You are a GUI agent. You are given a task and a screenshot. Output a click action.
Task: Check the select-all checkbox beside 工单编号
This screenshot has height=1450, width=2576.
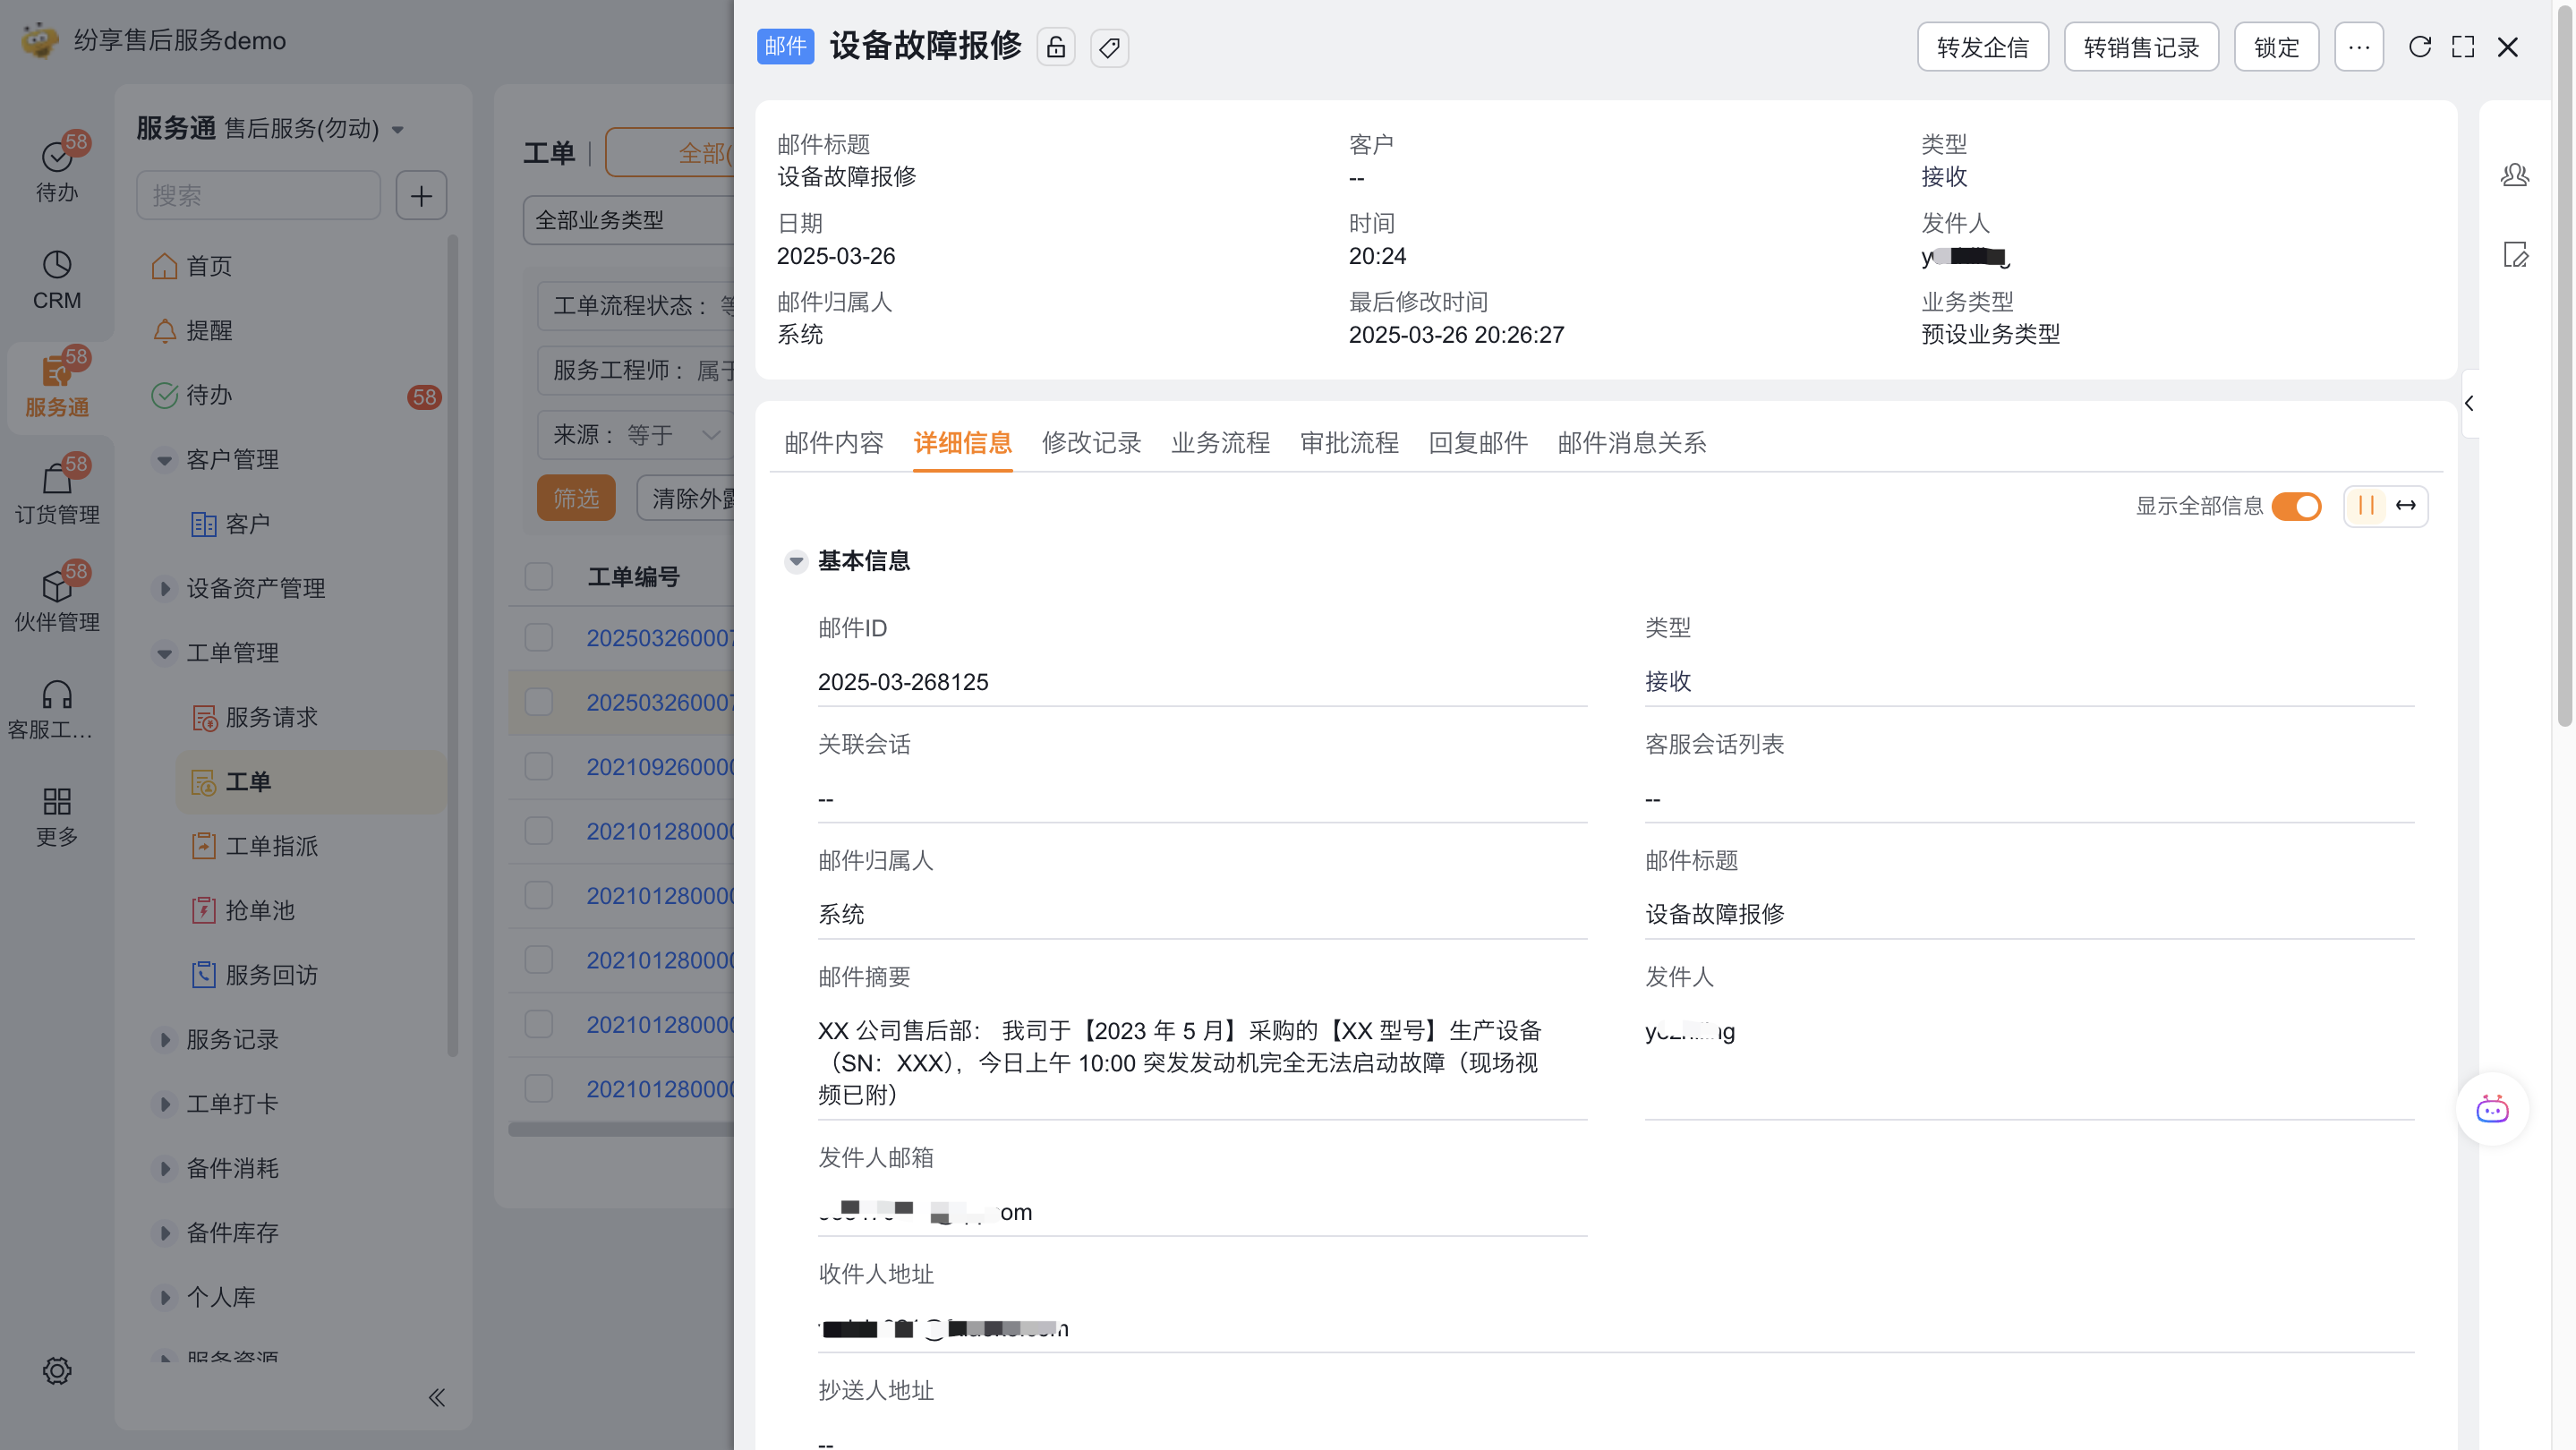539,576
